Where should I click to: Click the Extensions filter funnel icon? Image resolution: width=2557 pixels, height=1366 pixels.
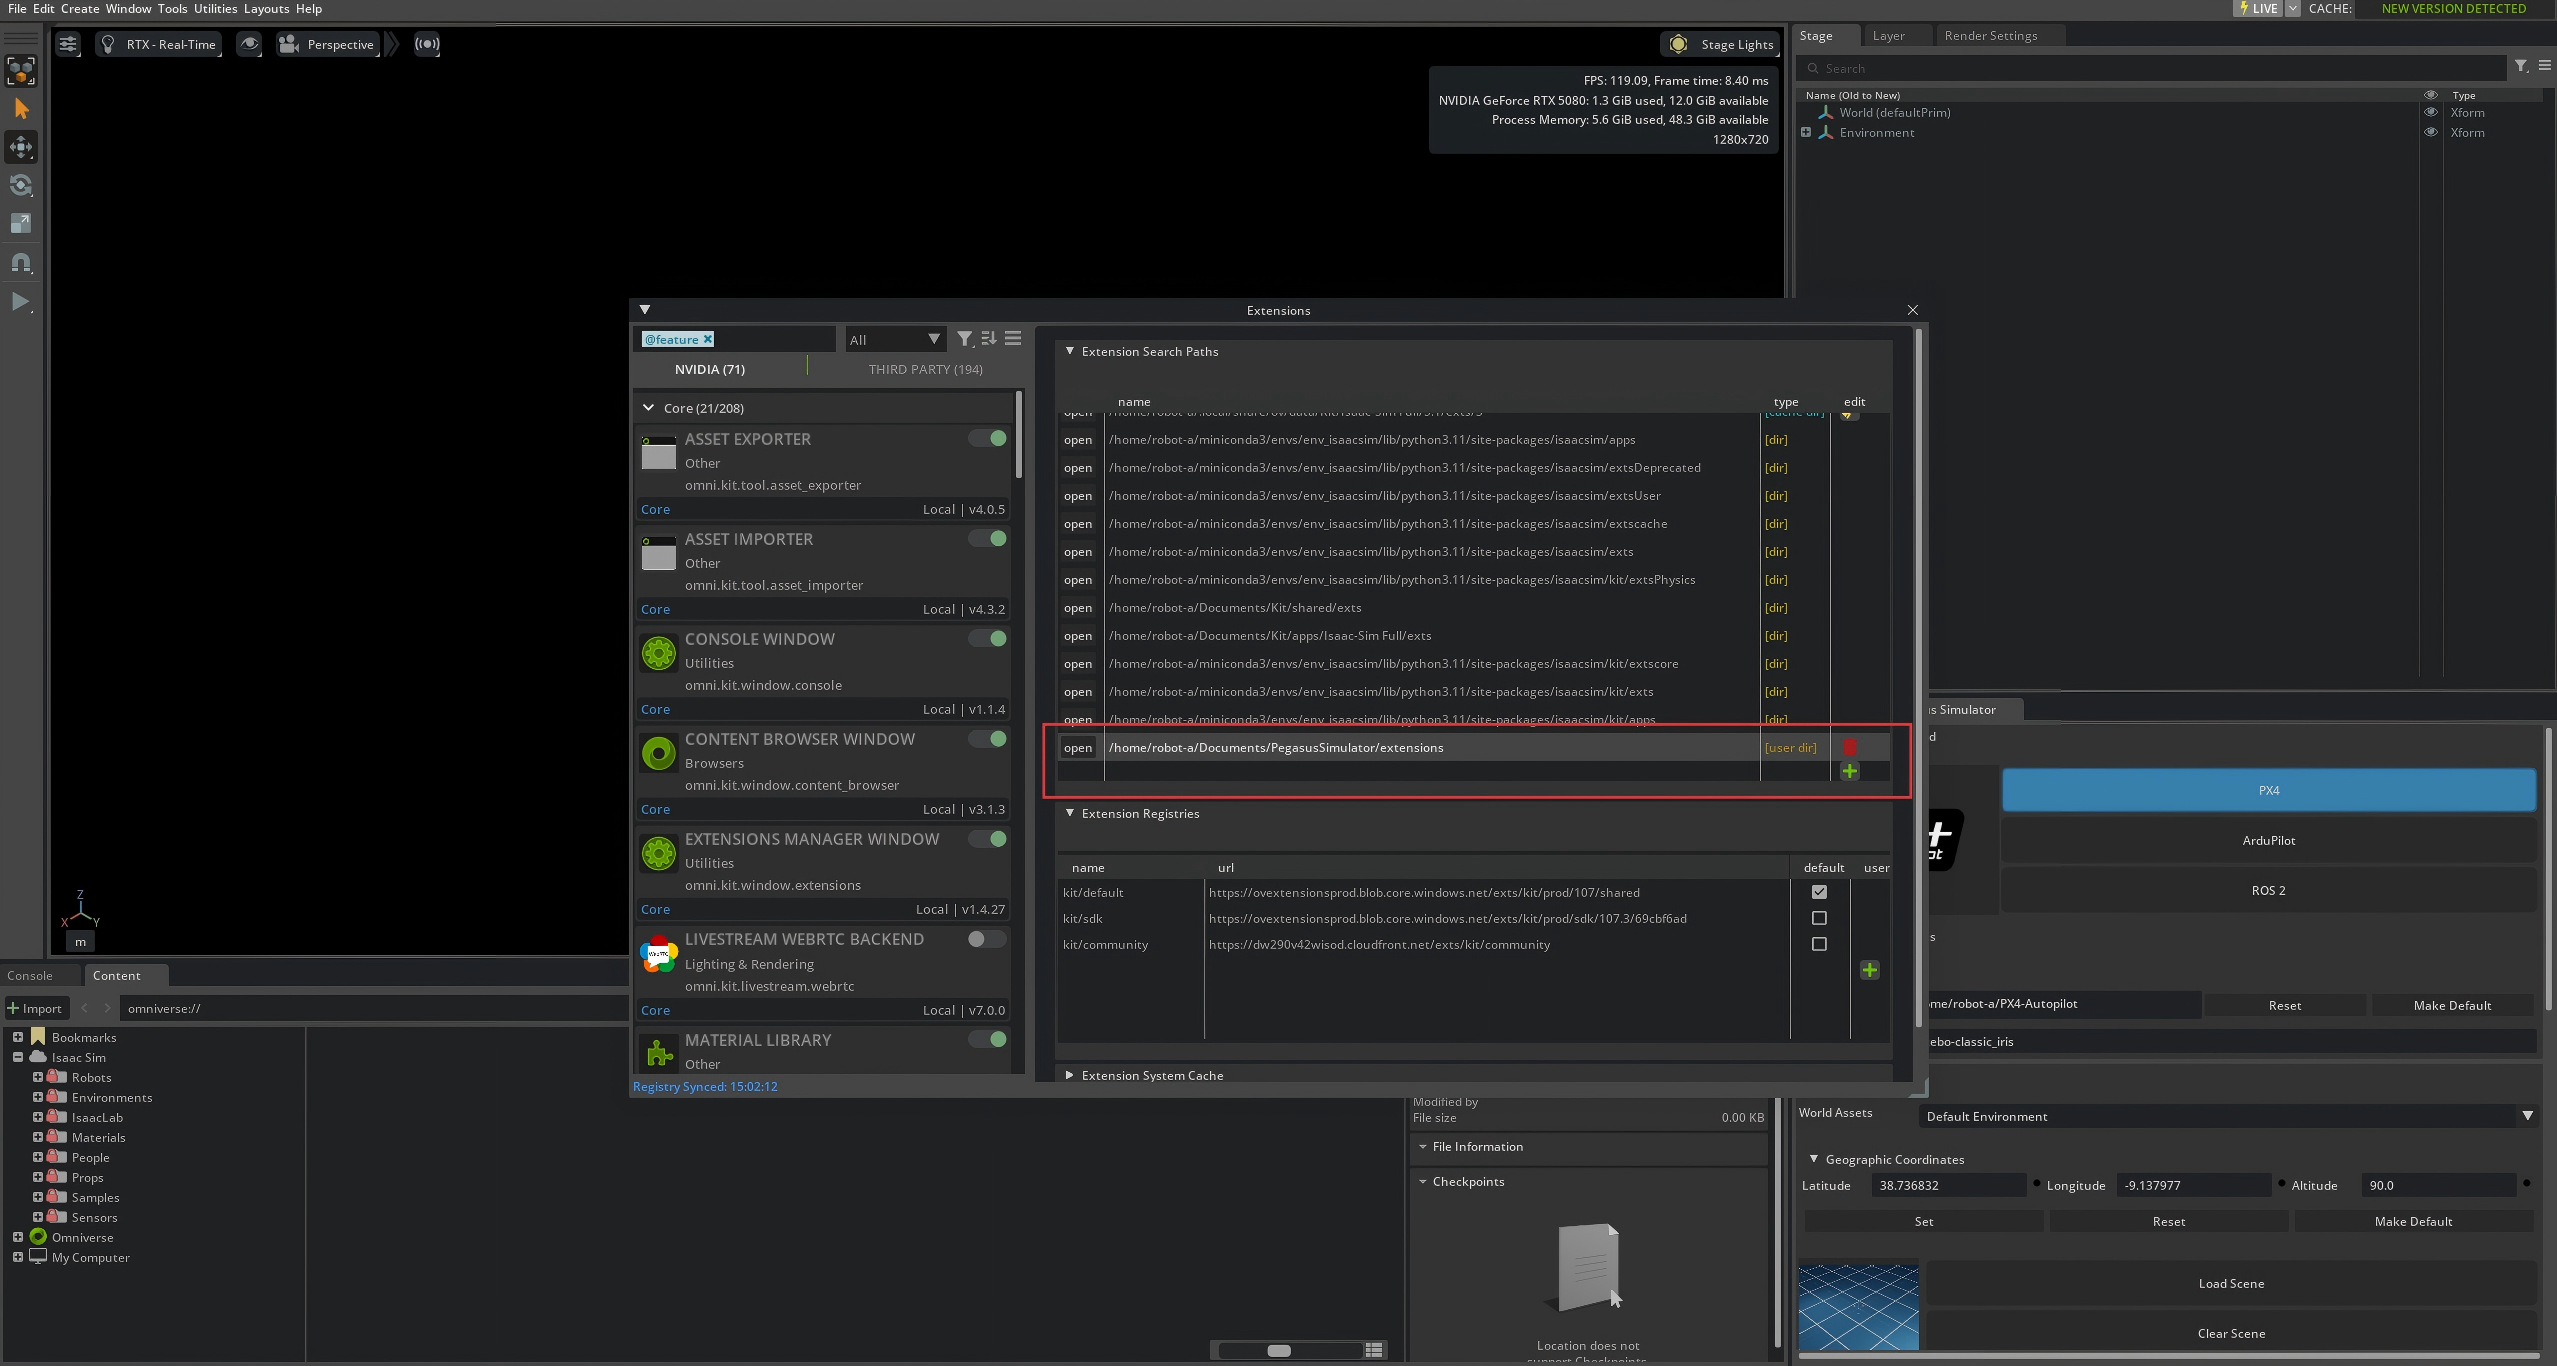[x=964, y=339]
